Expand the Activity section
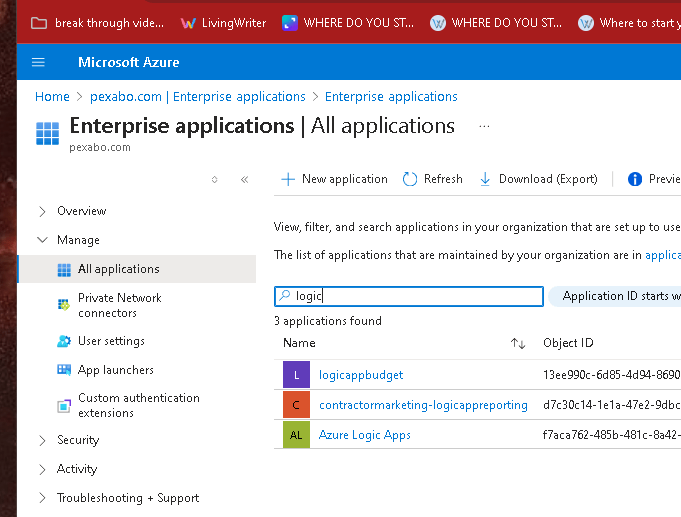This screenshot has width=681, height=517. tap(42, 470)
